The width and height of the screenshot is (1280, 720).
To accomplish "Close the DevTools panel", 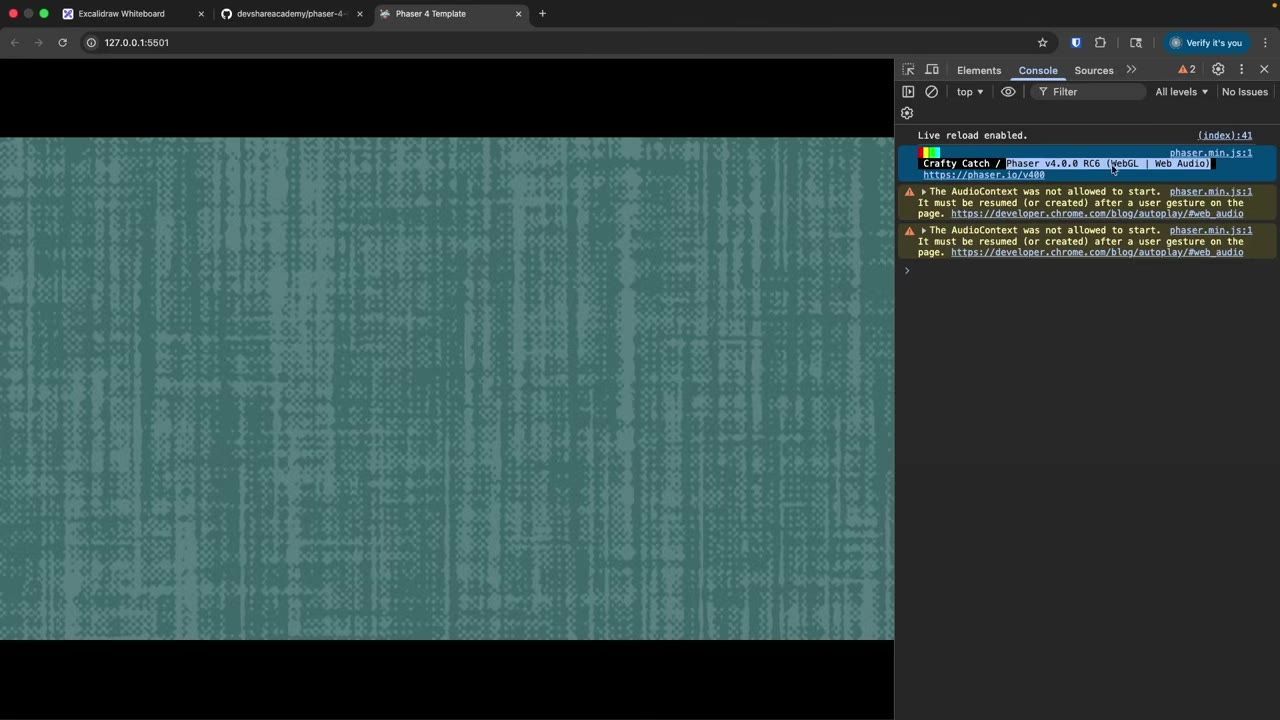I will coord(1264,70).
